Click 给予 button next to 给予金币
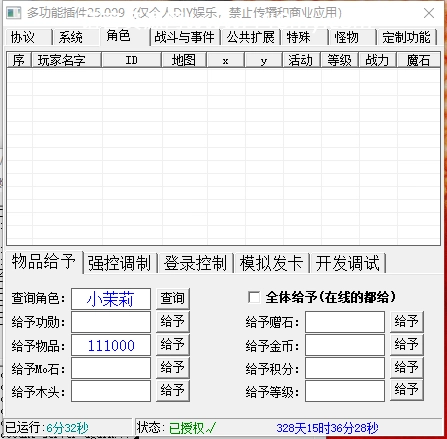 point(407,345)
